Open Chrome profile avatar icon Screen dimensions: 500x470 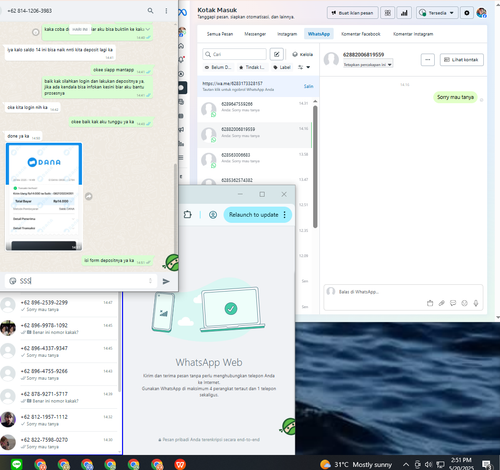pos(213,215)
